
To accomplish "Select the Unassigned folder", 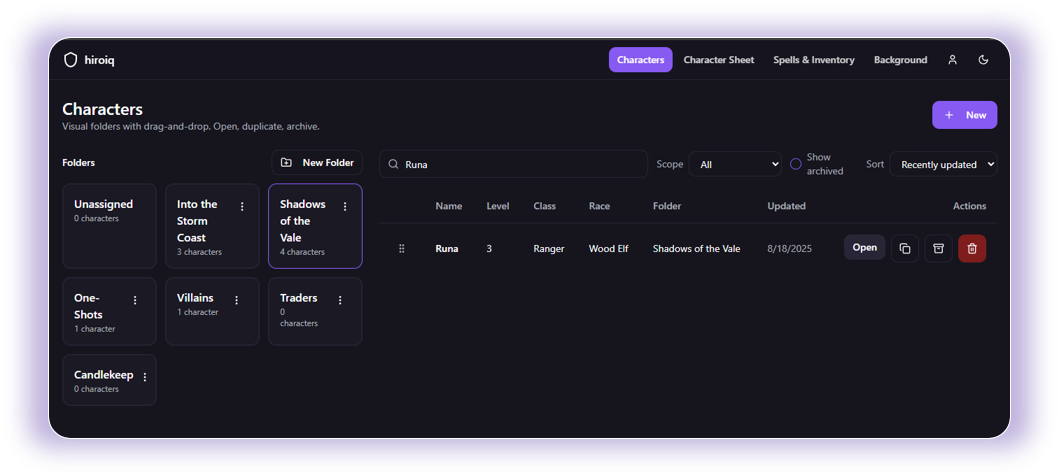I will pos(109,225).
